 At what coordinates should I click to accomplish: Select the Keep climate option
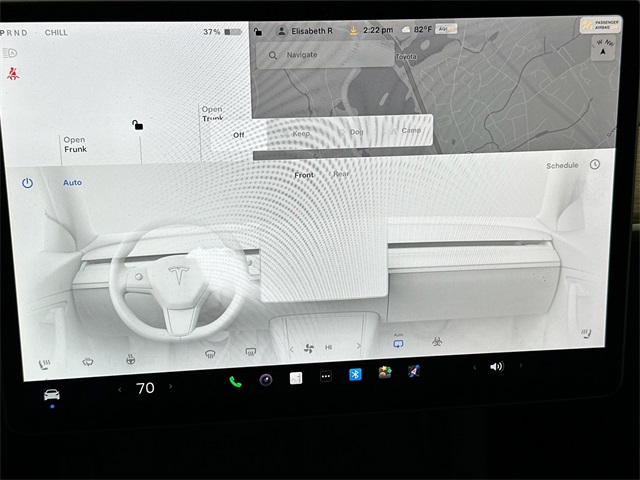(301, 133)
